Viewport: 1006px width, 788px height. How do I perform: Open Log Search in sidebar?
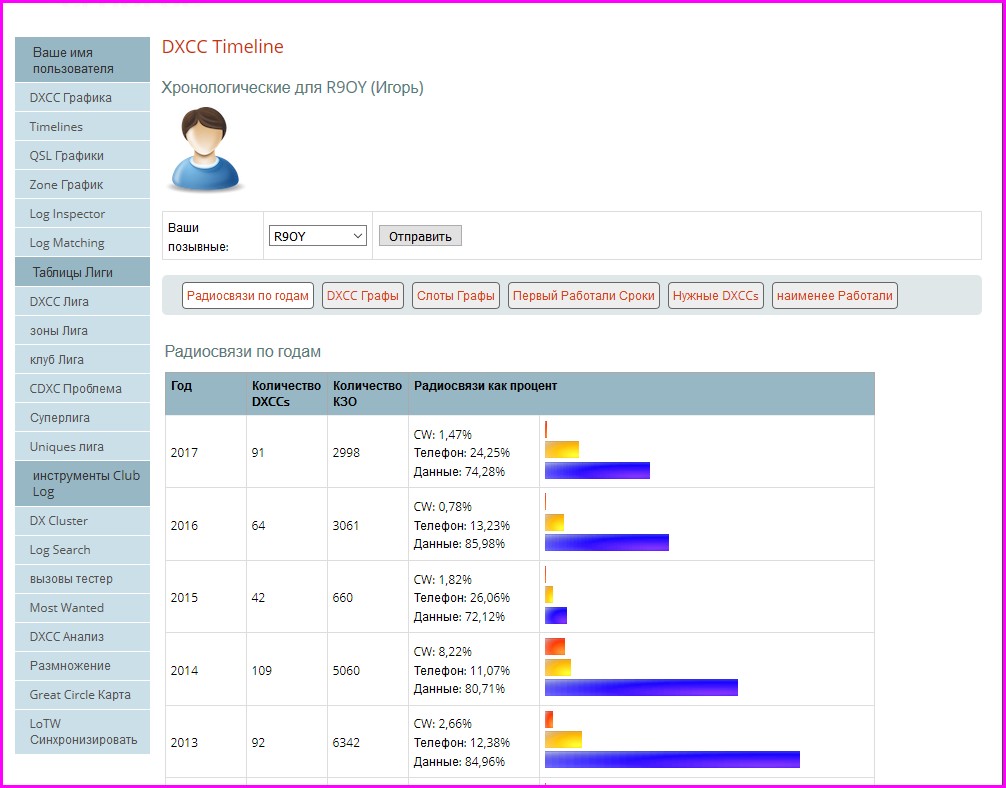point(60,550)
